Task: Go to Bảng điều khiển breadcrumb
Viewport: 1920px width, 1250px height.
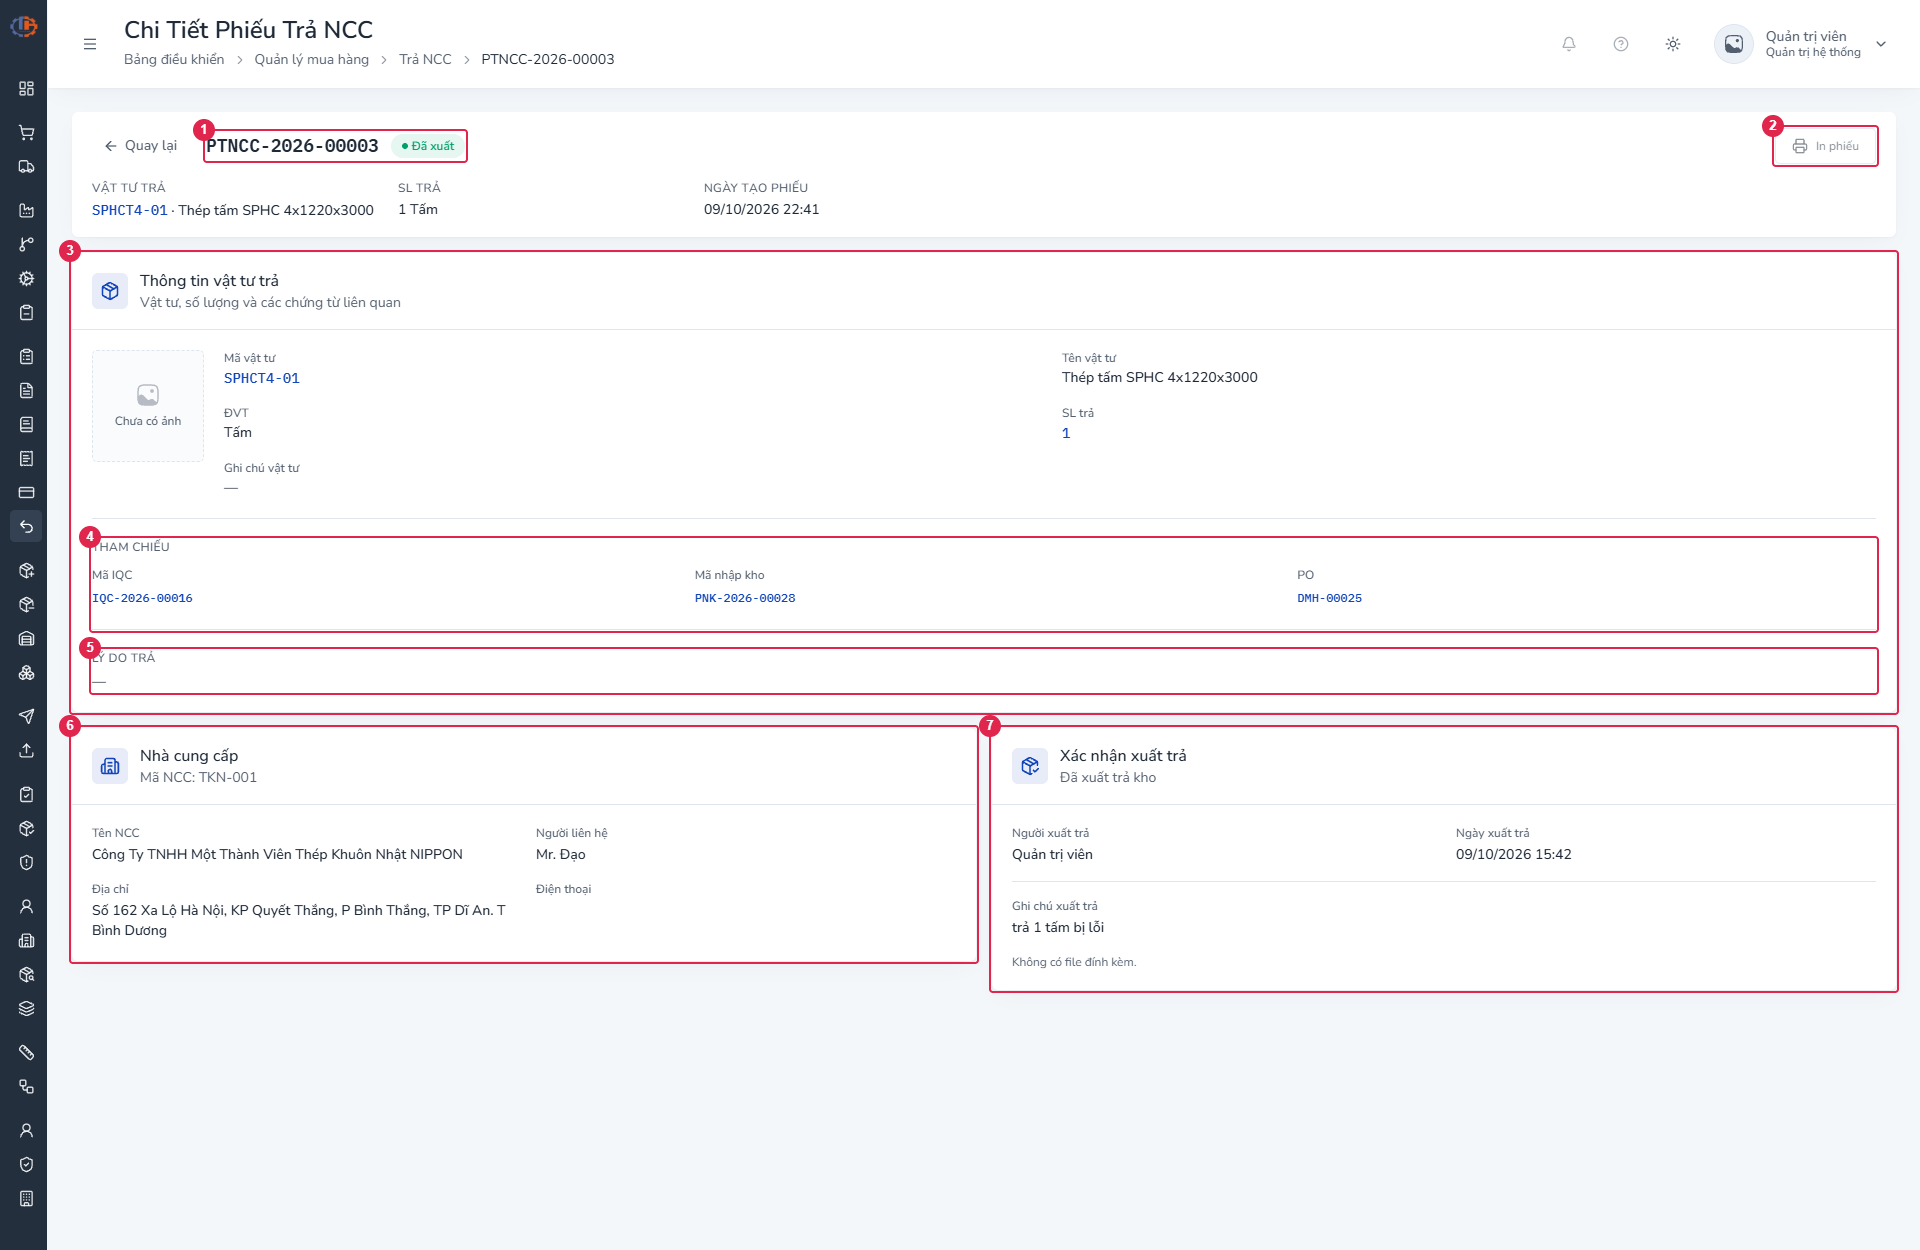Action: [x=174, y=60]
